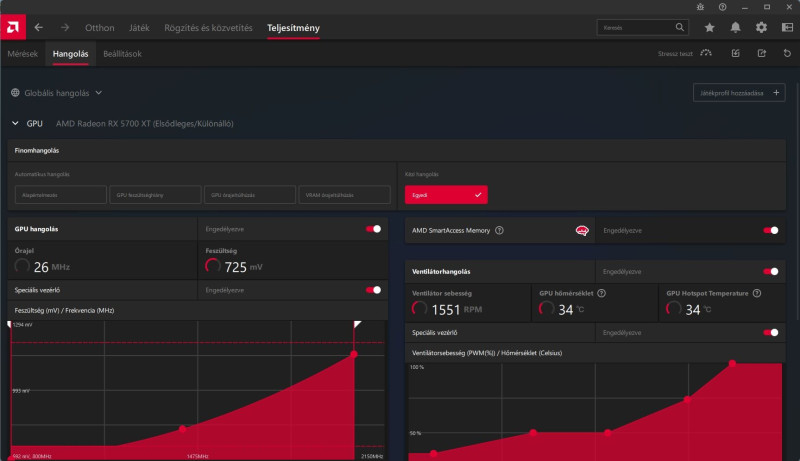Switch to the Mérések tab
This screenshot has height=461, width=800.
(22, 54)
